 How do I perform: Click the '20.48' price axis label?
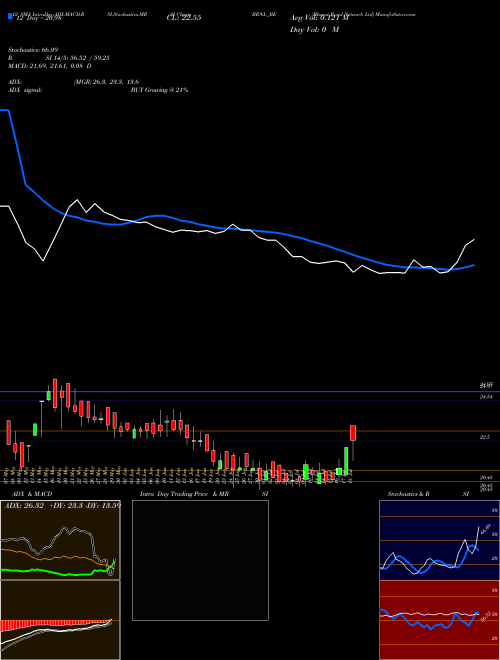click(x=486, y=477)
